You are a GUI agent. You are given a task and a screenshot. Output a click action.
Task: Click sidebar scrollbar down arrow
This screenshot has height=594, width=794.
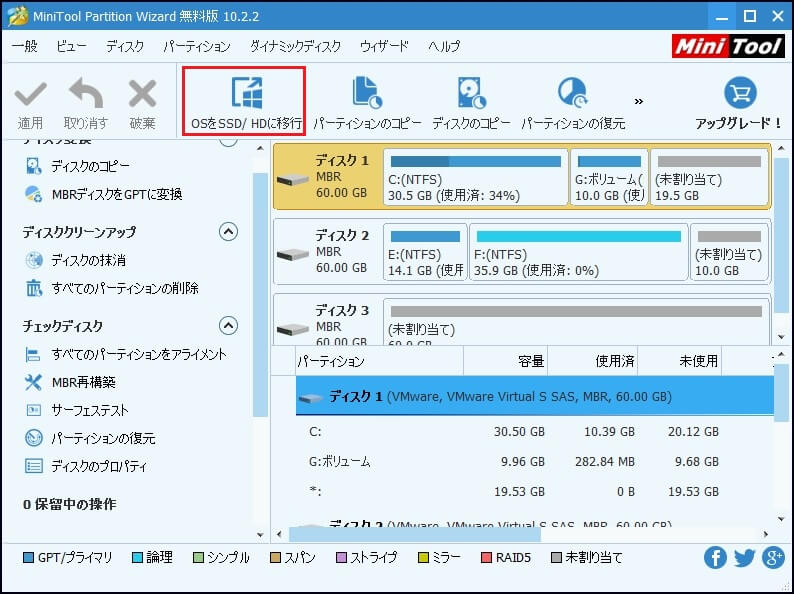(260, 535)
